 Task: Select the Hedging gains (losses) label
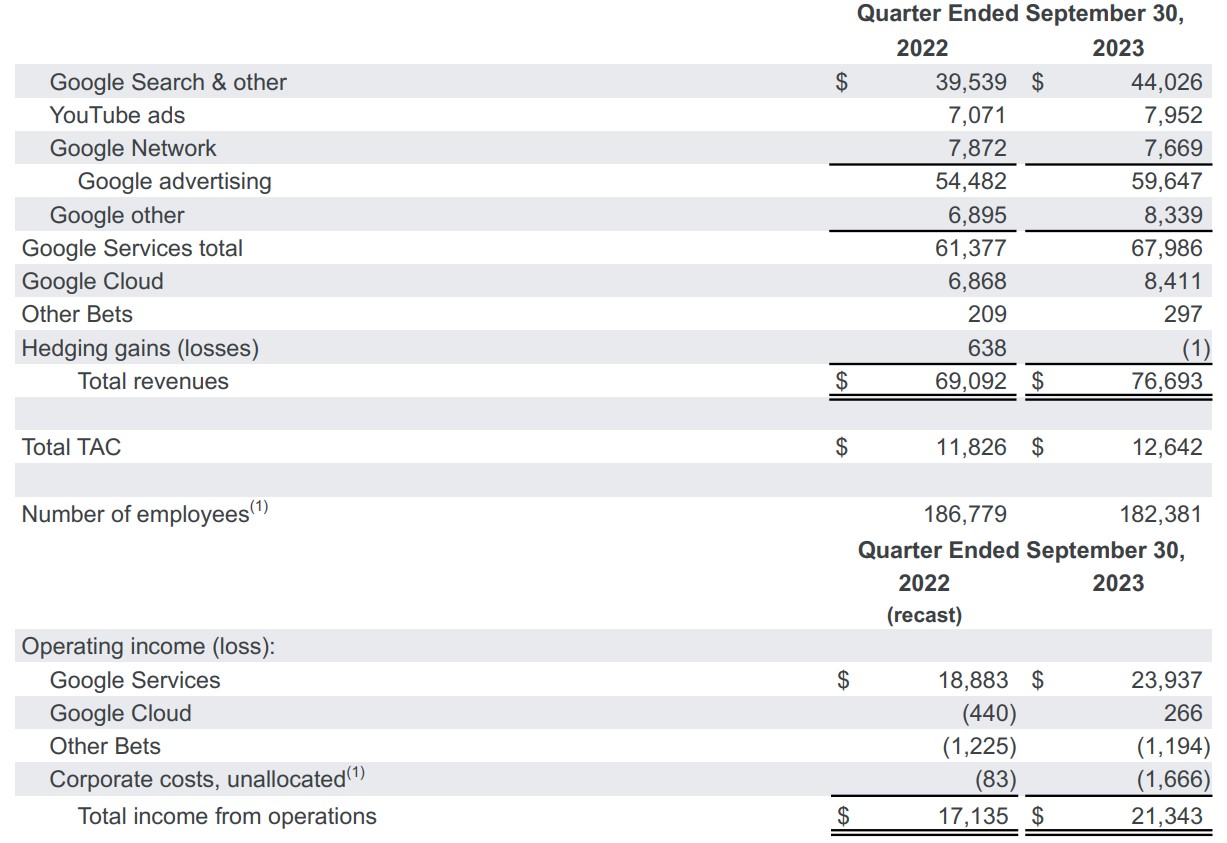140,348
